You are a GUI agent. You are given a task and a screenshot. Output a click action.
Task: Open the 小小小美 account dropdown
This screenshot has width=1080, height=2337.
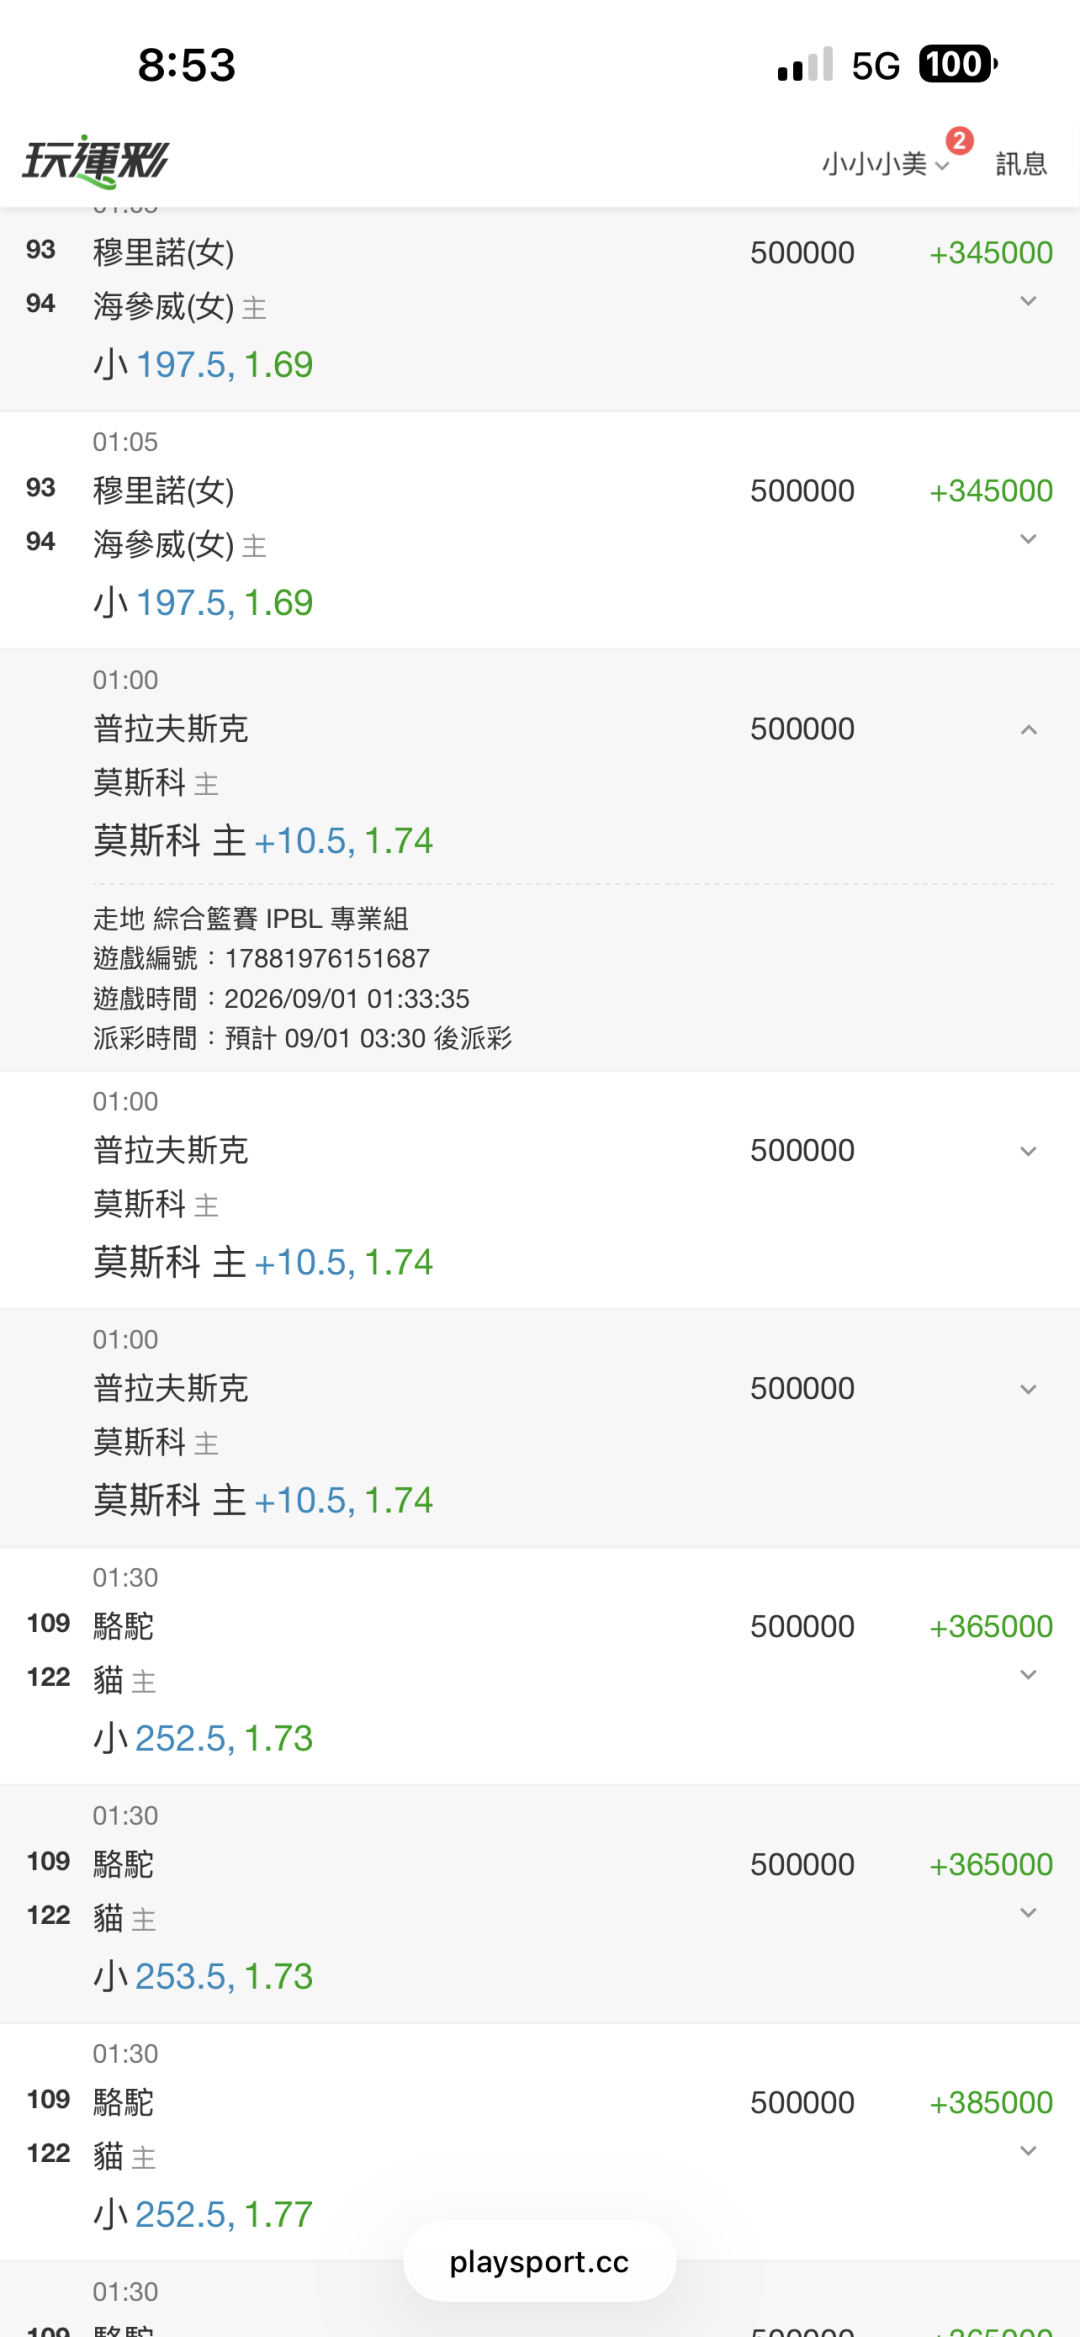(885, 164)
